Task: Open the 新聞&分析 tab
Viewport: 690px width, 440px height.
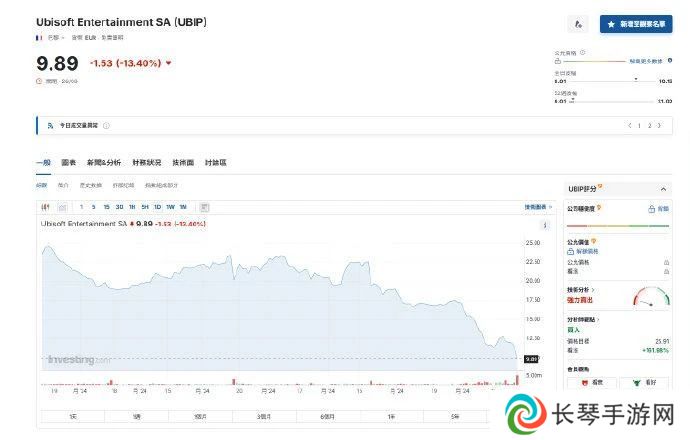Action: (104, 162)
